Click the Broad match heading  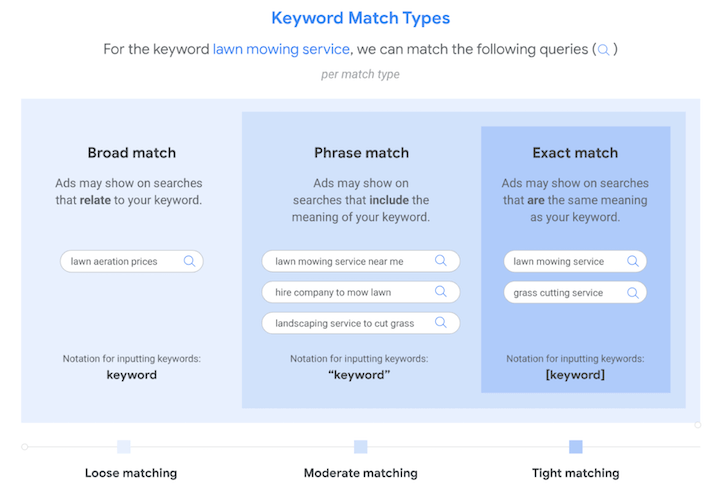(x=132, y=153)
